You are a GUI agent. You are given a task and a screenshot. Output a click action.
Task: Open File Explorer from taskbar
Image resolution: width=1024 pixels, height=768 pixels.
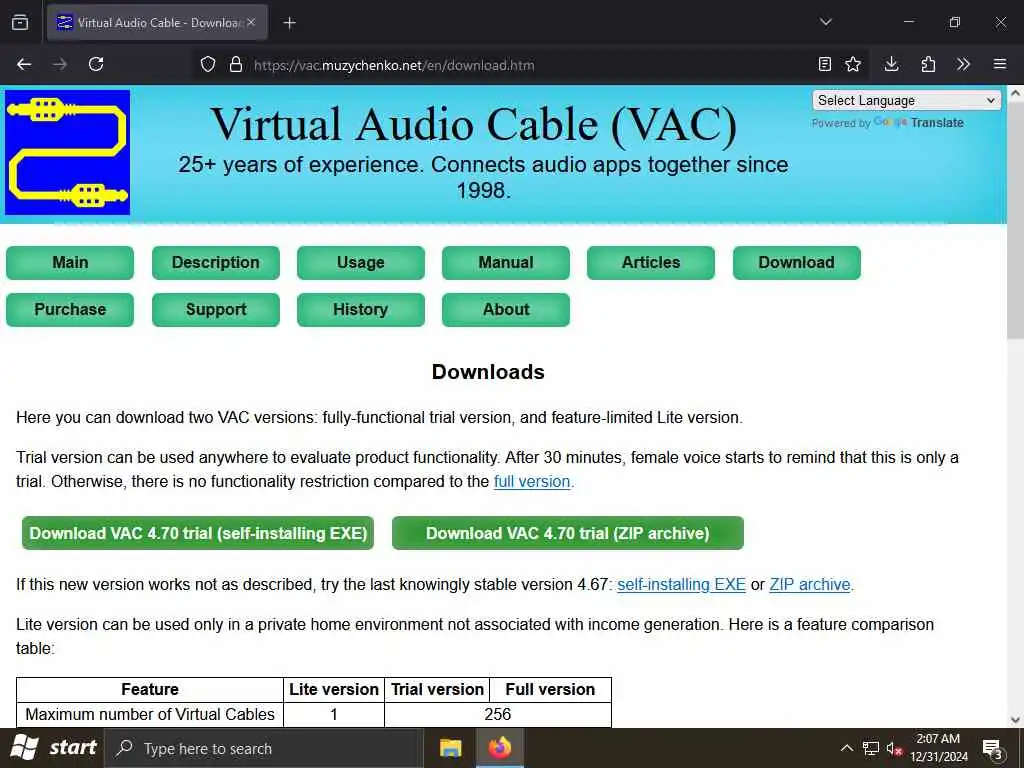pos(451,748)
